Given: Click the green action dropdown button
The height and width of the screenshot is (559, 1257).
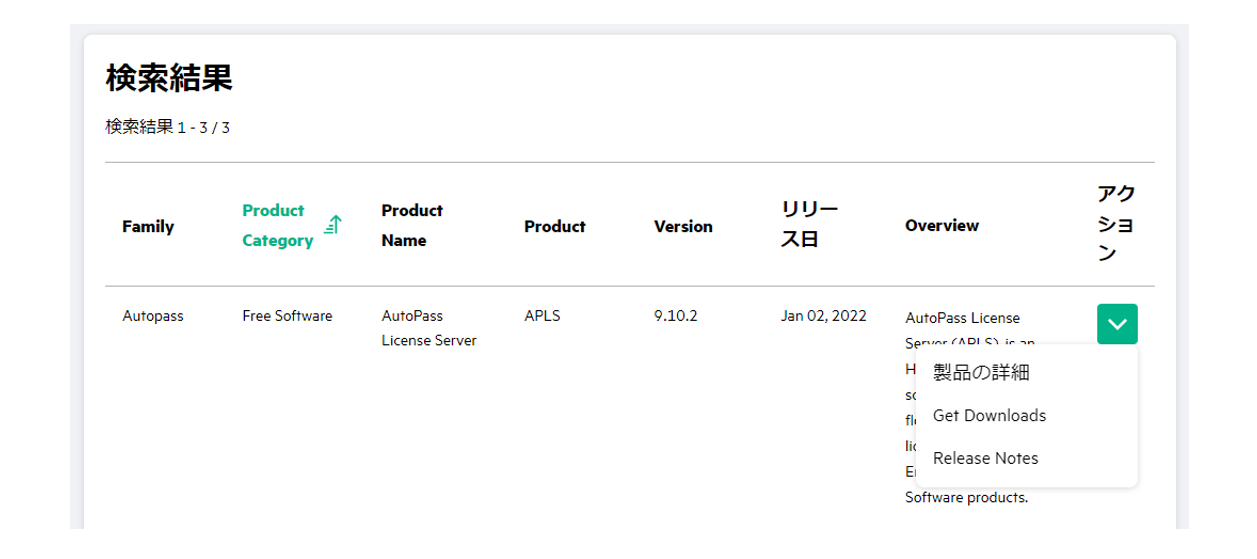Looking at the screenshot, I should pyautogui.click(x=1117, y=324).
